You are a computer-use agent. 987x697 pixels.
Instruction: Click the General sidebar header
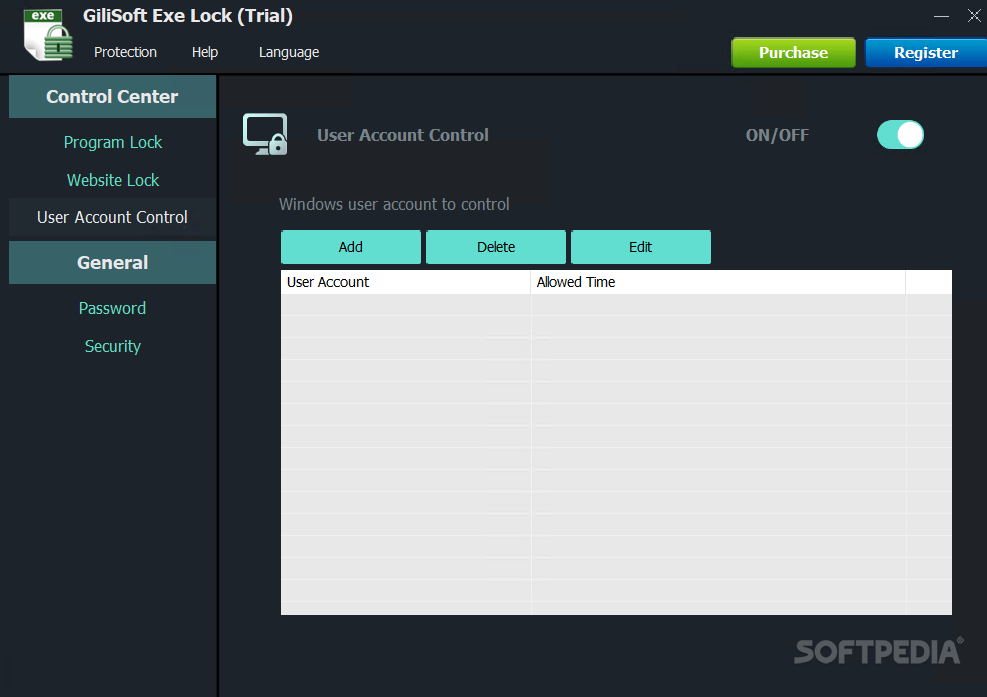(112, 263)
